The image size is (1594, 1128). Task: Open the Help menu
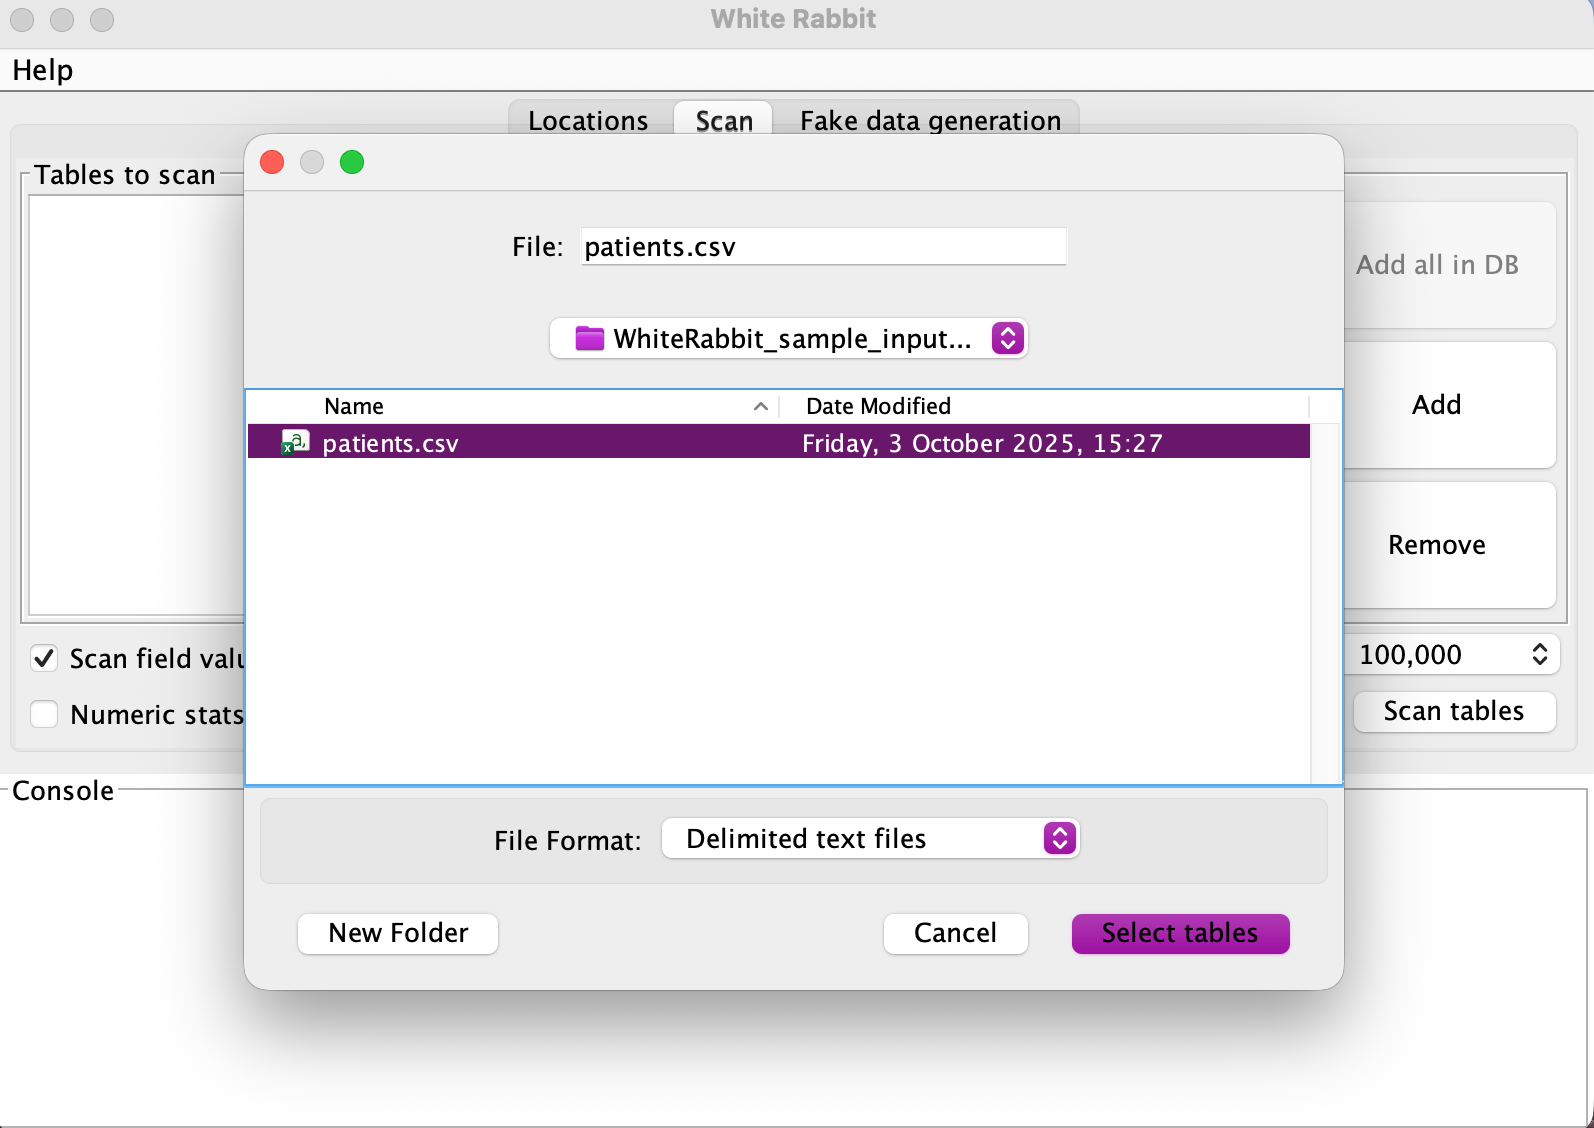pos(43,70)
